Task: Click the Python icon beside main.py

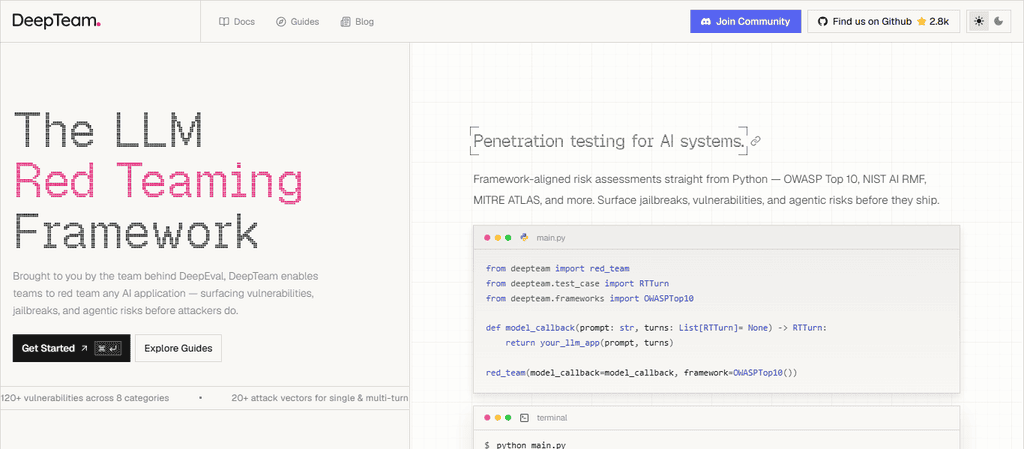Action: point(524,238)
